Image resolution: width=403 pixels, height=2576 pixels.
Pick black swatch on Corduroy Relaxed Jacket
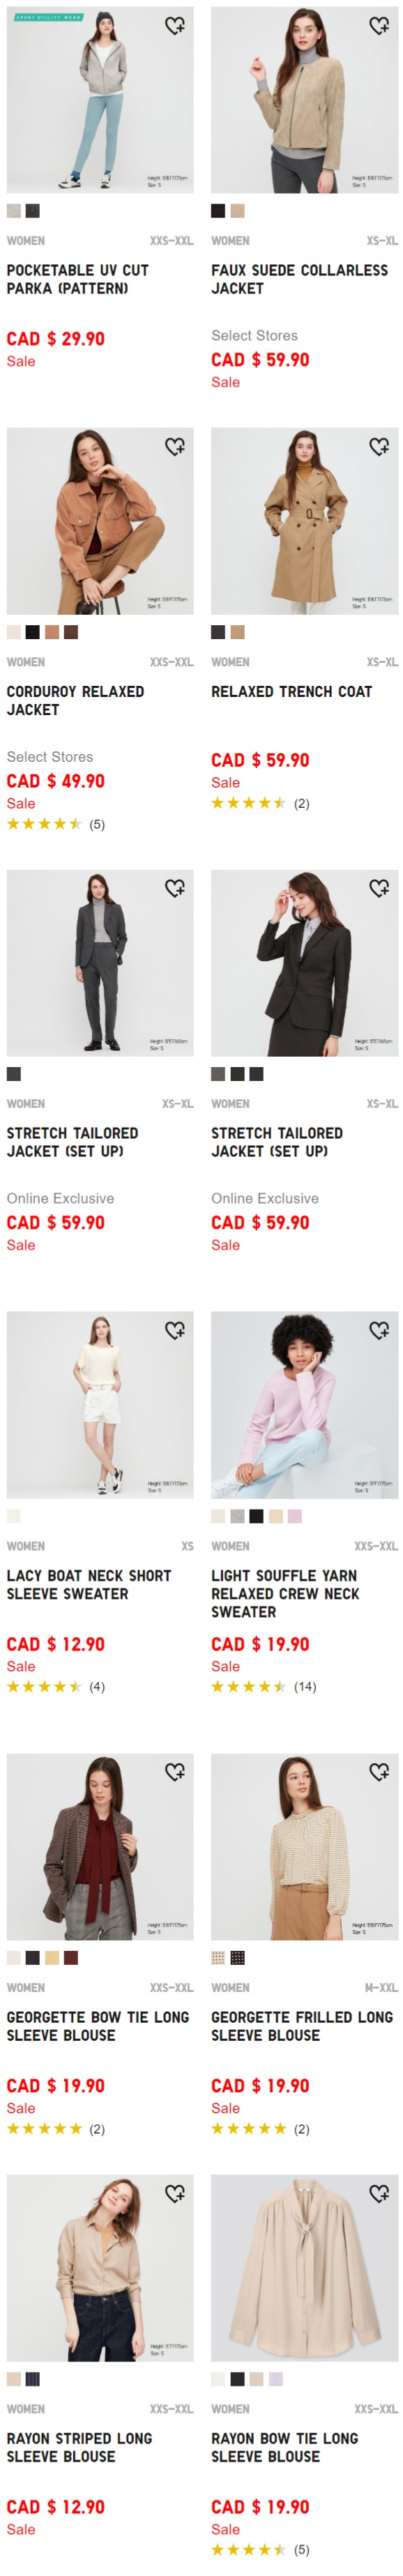33,632
